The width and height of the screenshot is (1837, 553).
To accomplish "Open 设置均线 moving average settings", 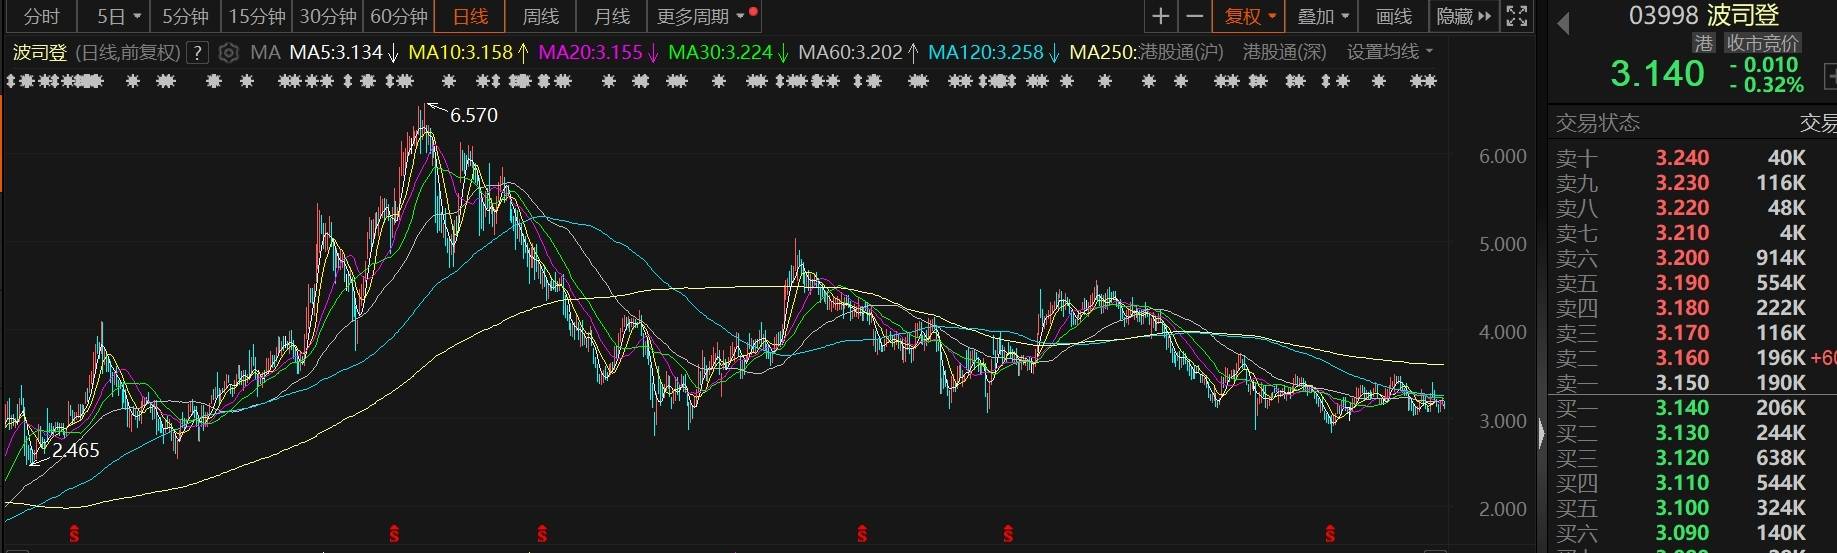I will click(1389, 52).
